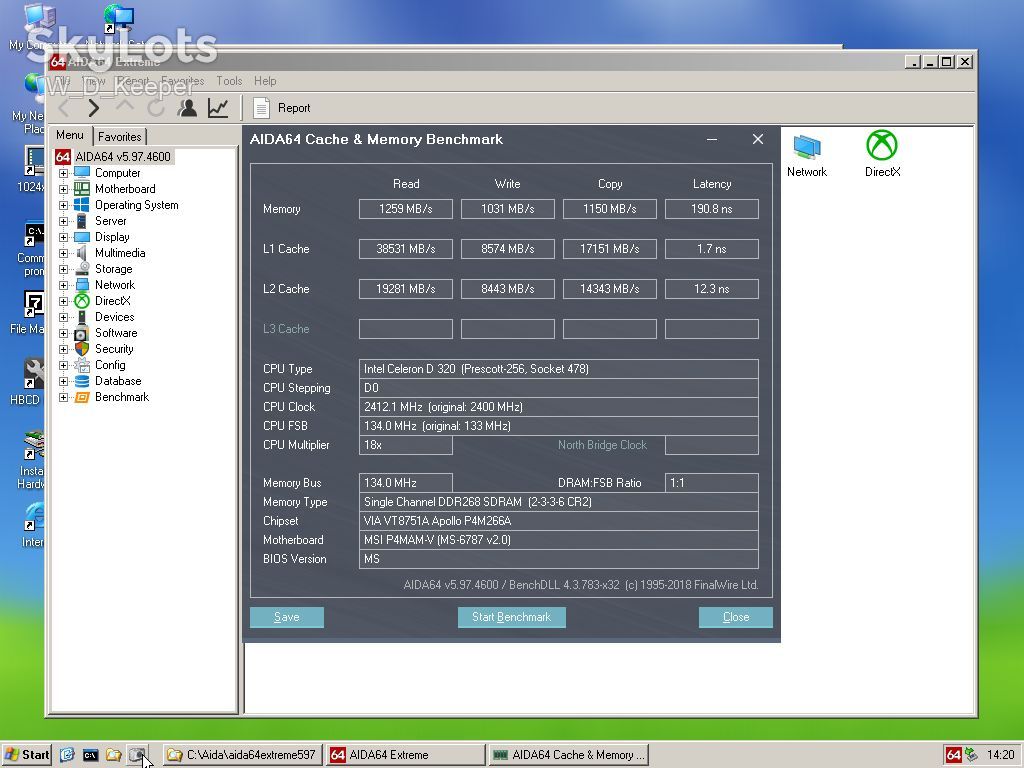Click the Report document icon
The height and width of the screenshot is (768, 1024).
point(261,108)
